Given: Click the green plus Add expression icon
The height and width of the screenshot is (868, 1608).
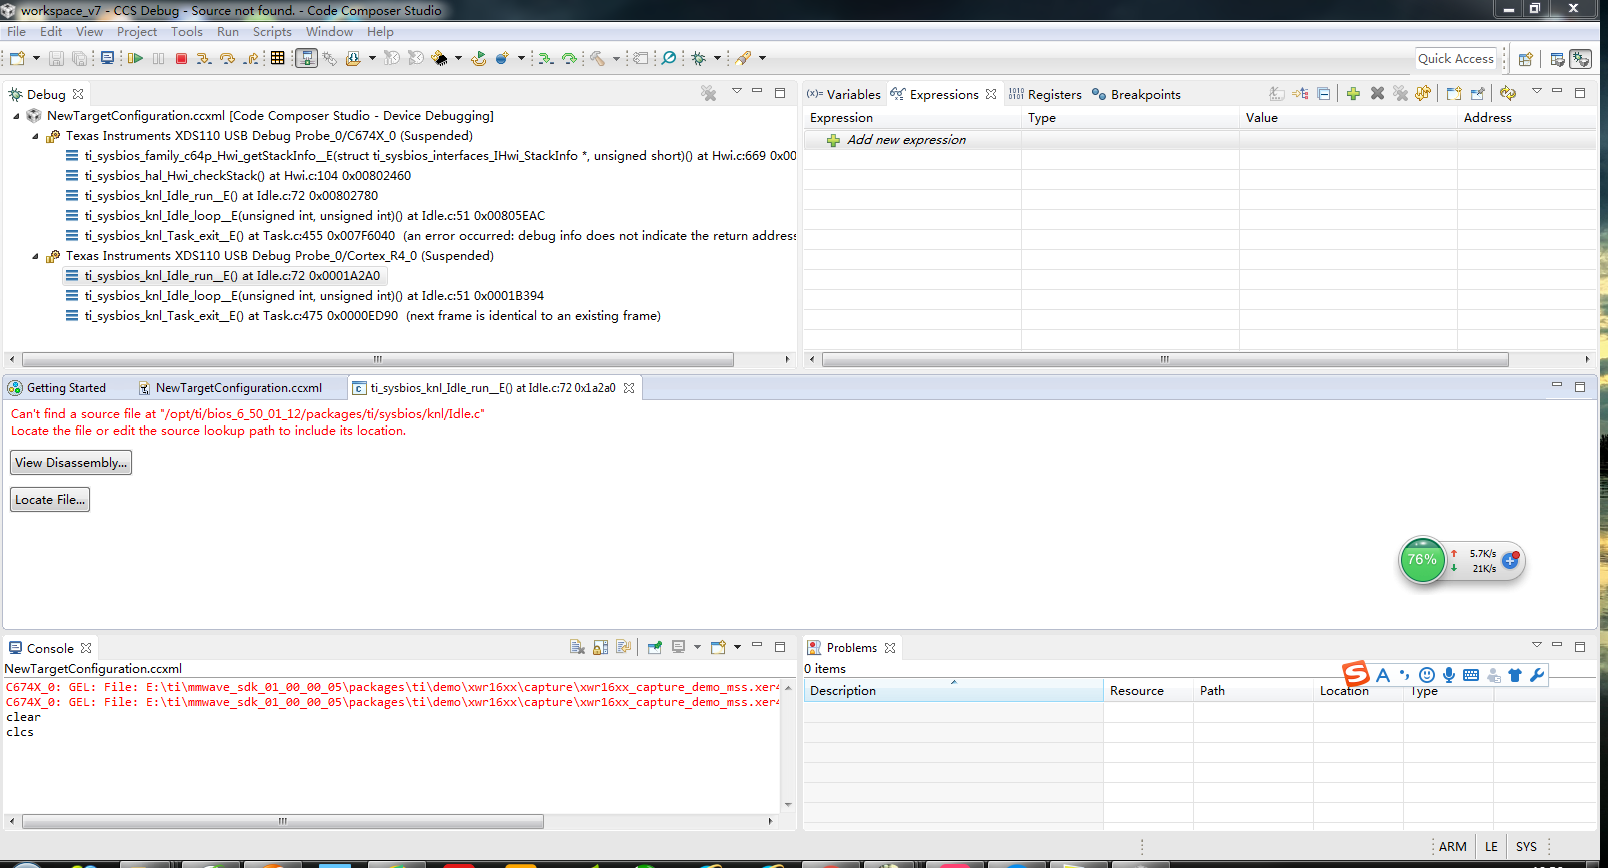Looking at the screenshot, I should click(1353, 94).
